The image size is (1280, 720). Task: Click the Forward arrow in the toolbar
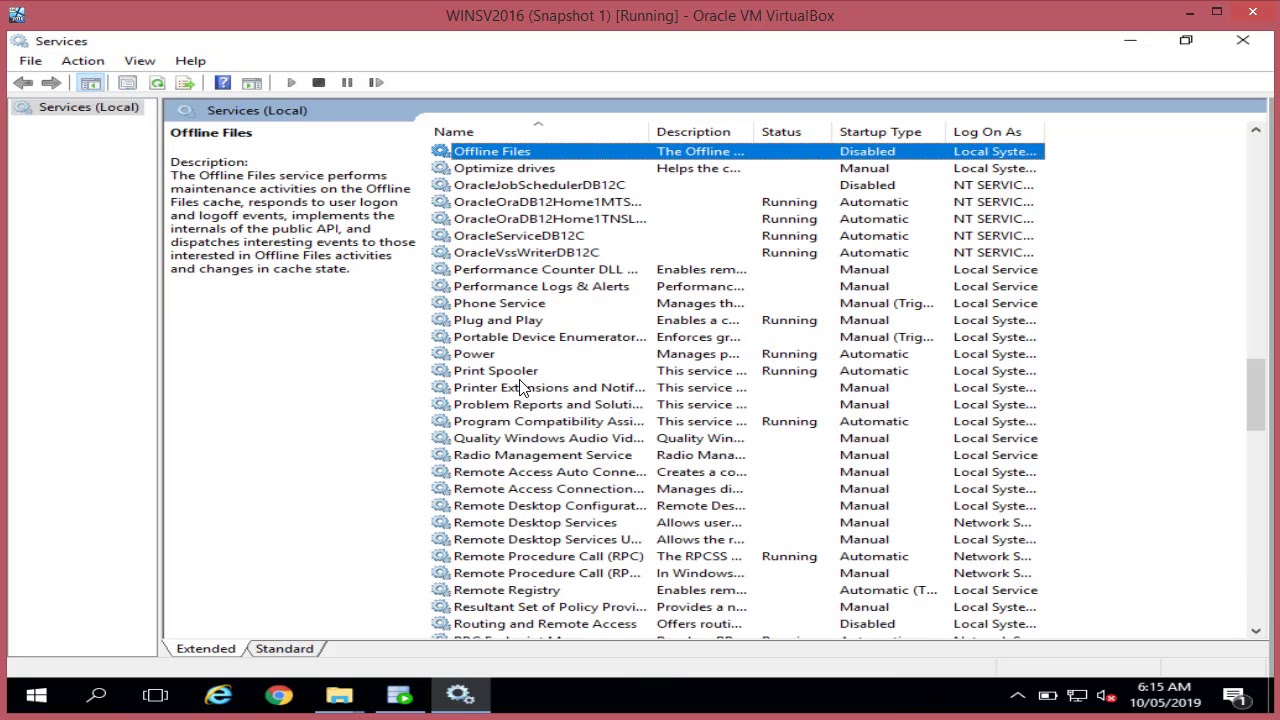51,83
